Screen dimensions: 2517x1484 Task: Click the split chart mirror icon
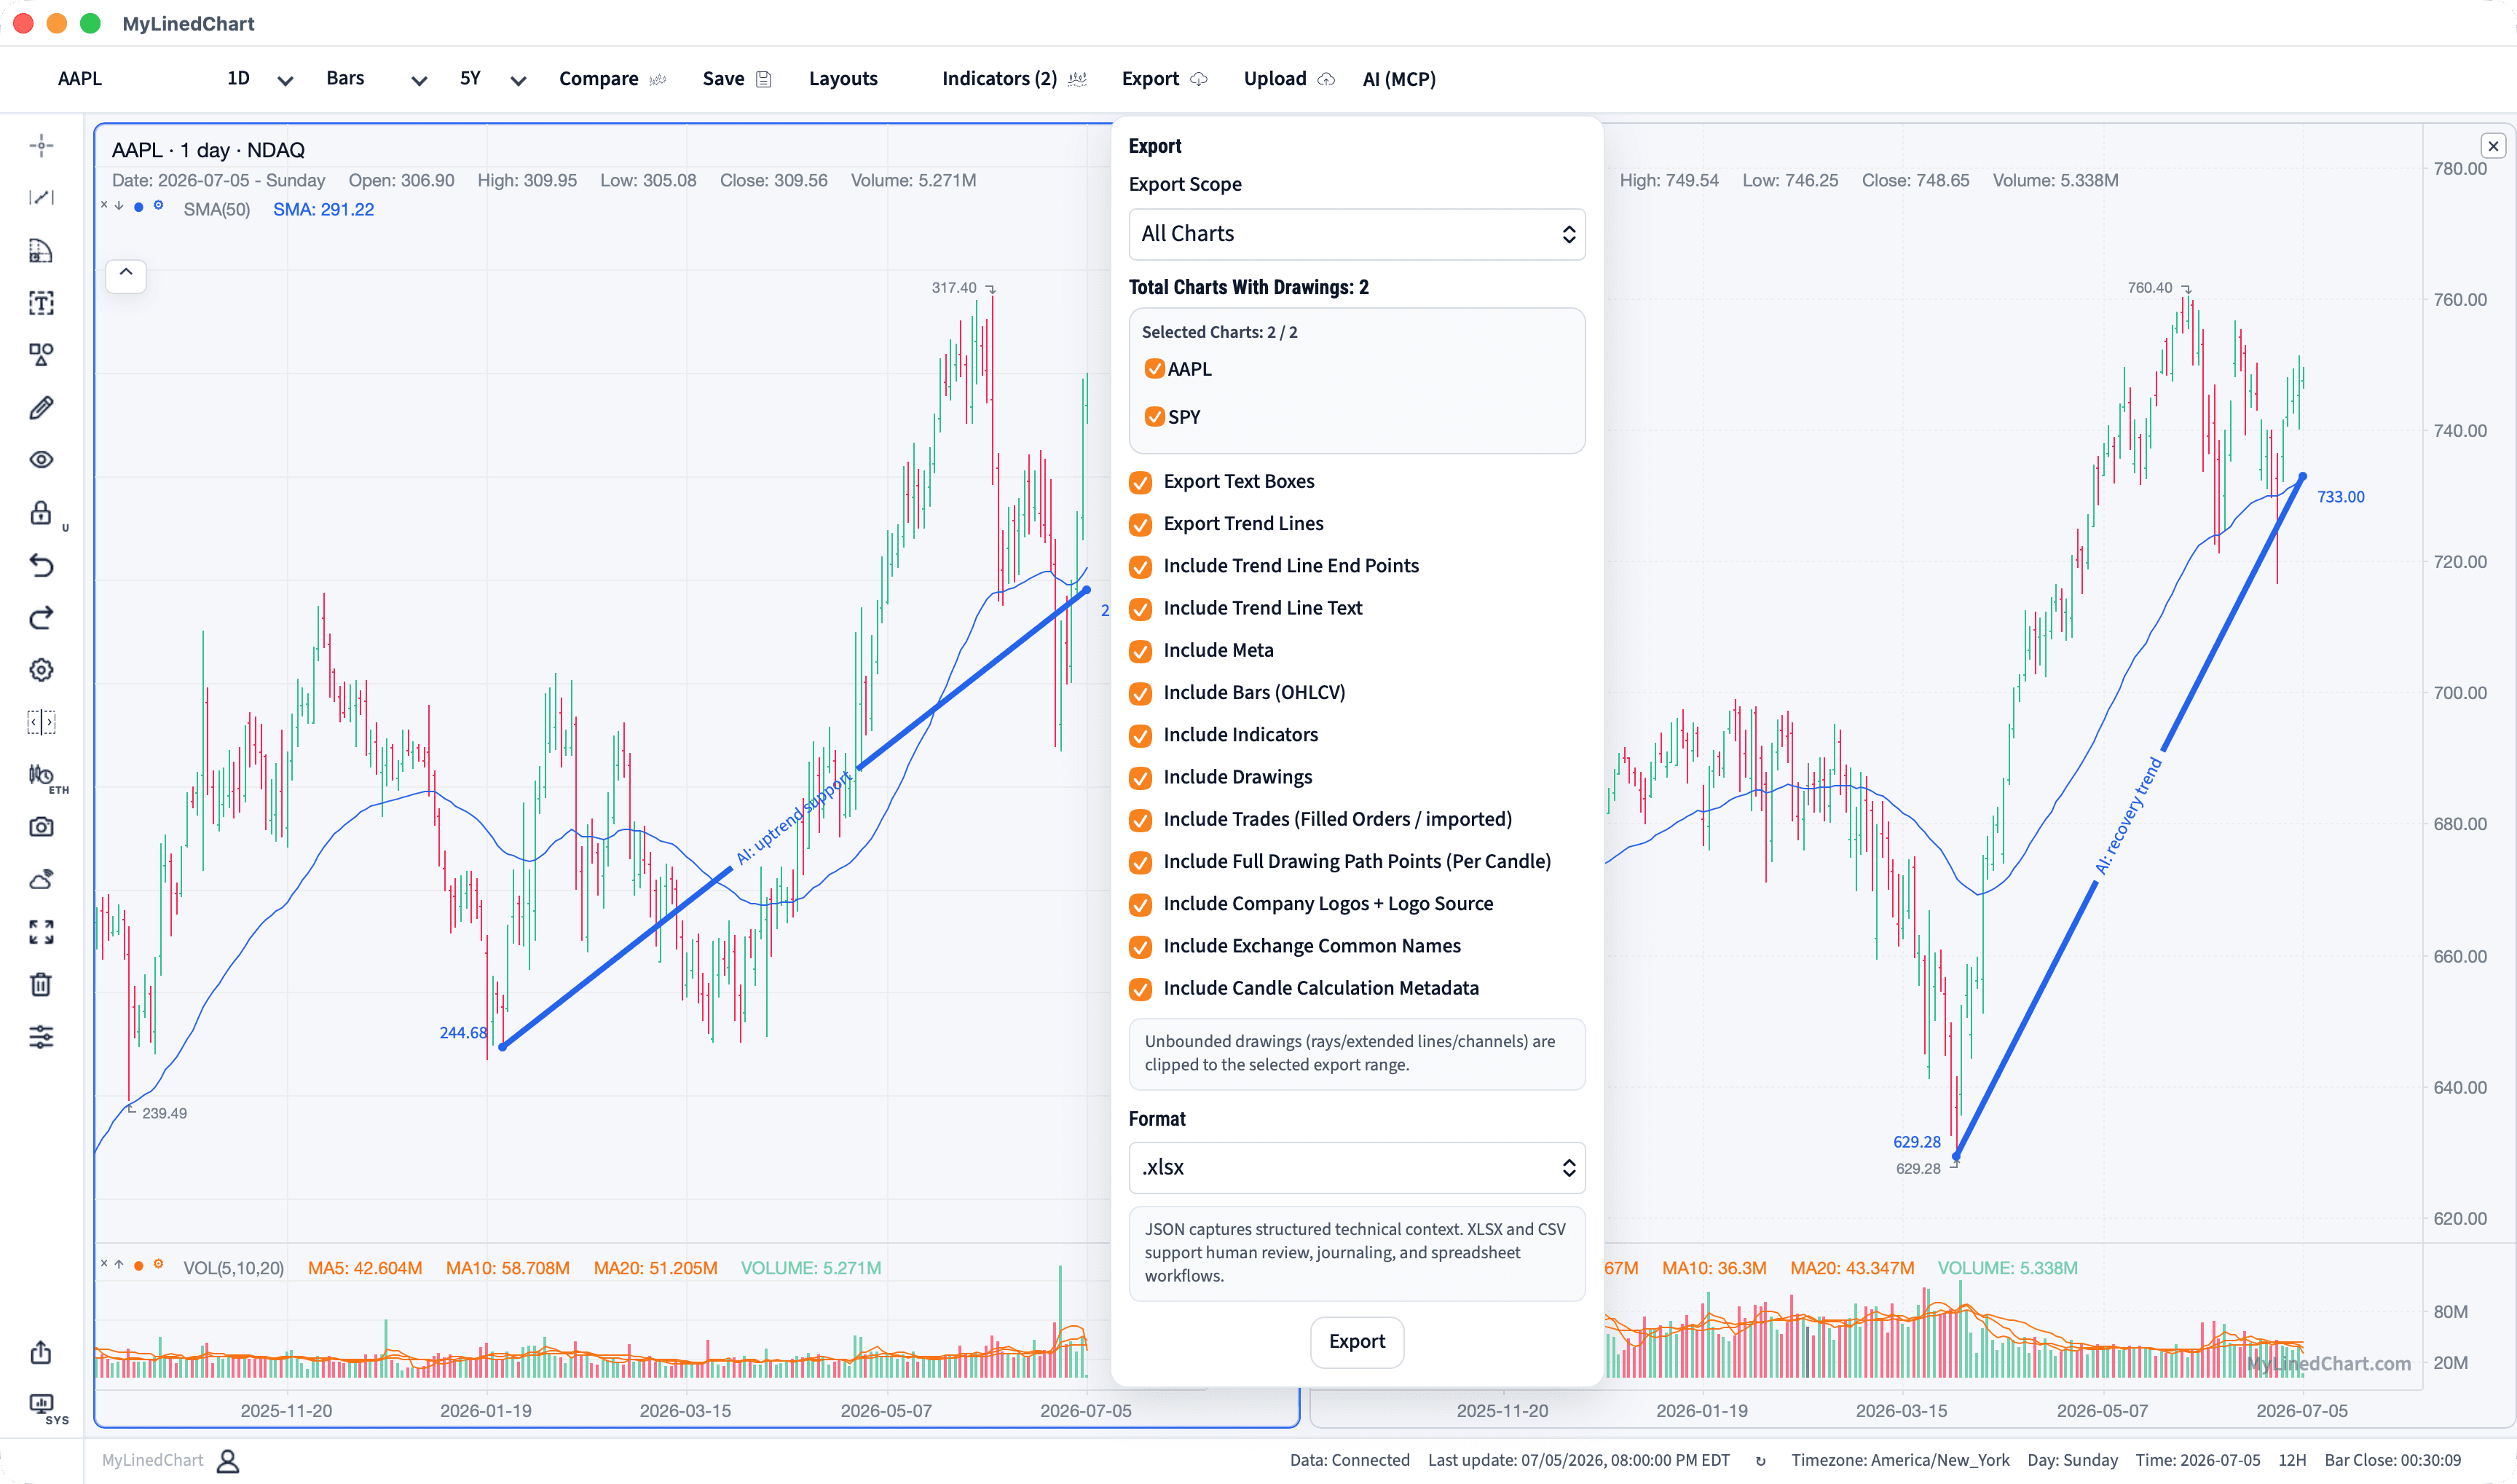pyautogui.click(x=41, y=722)
